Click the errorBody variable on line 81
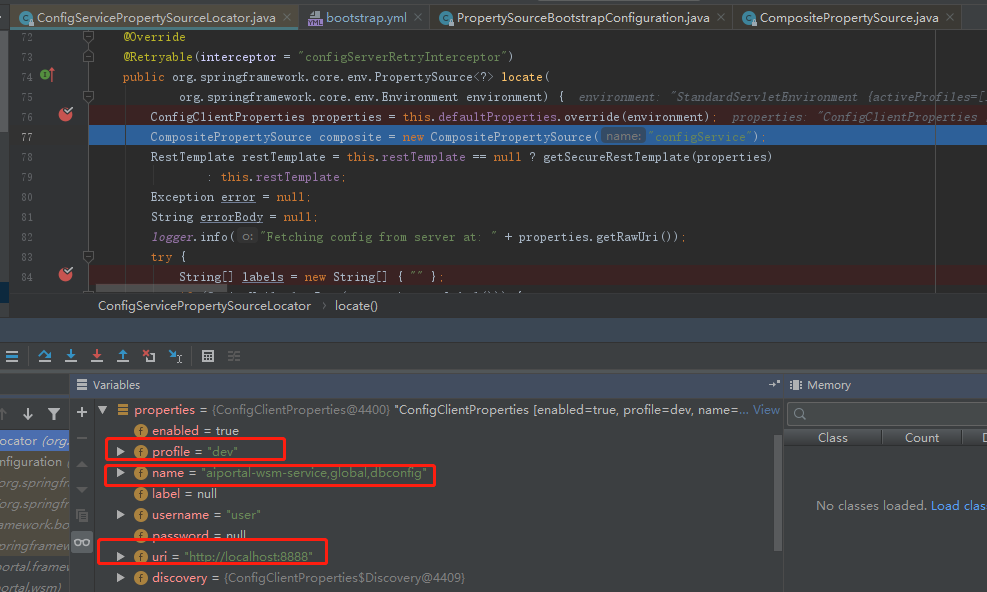The image size is (987, 592). 232,217
